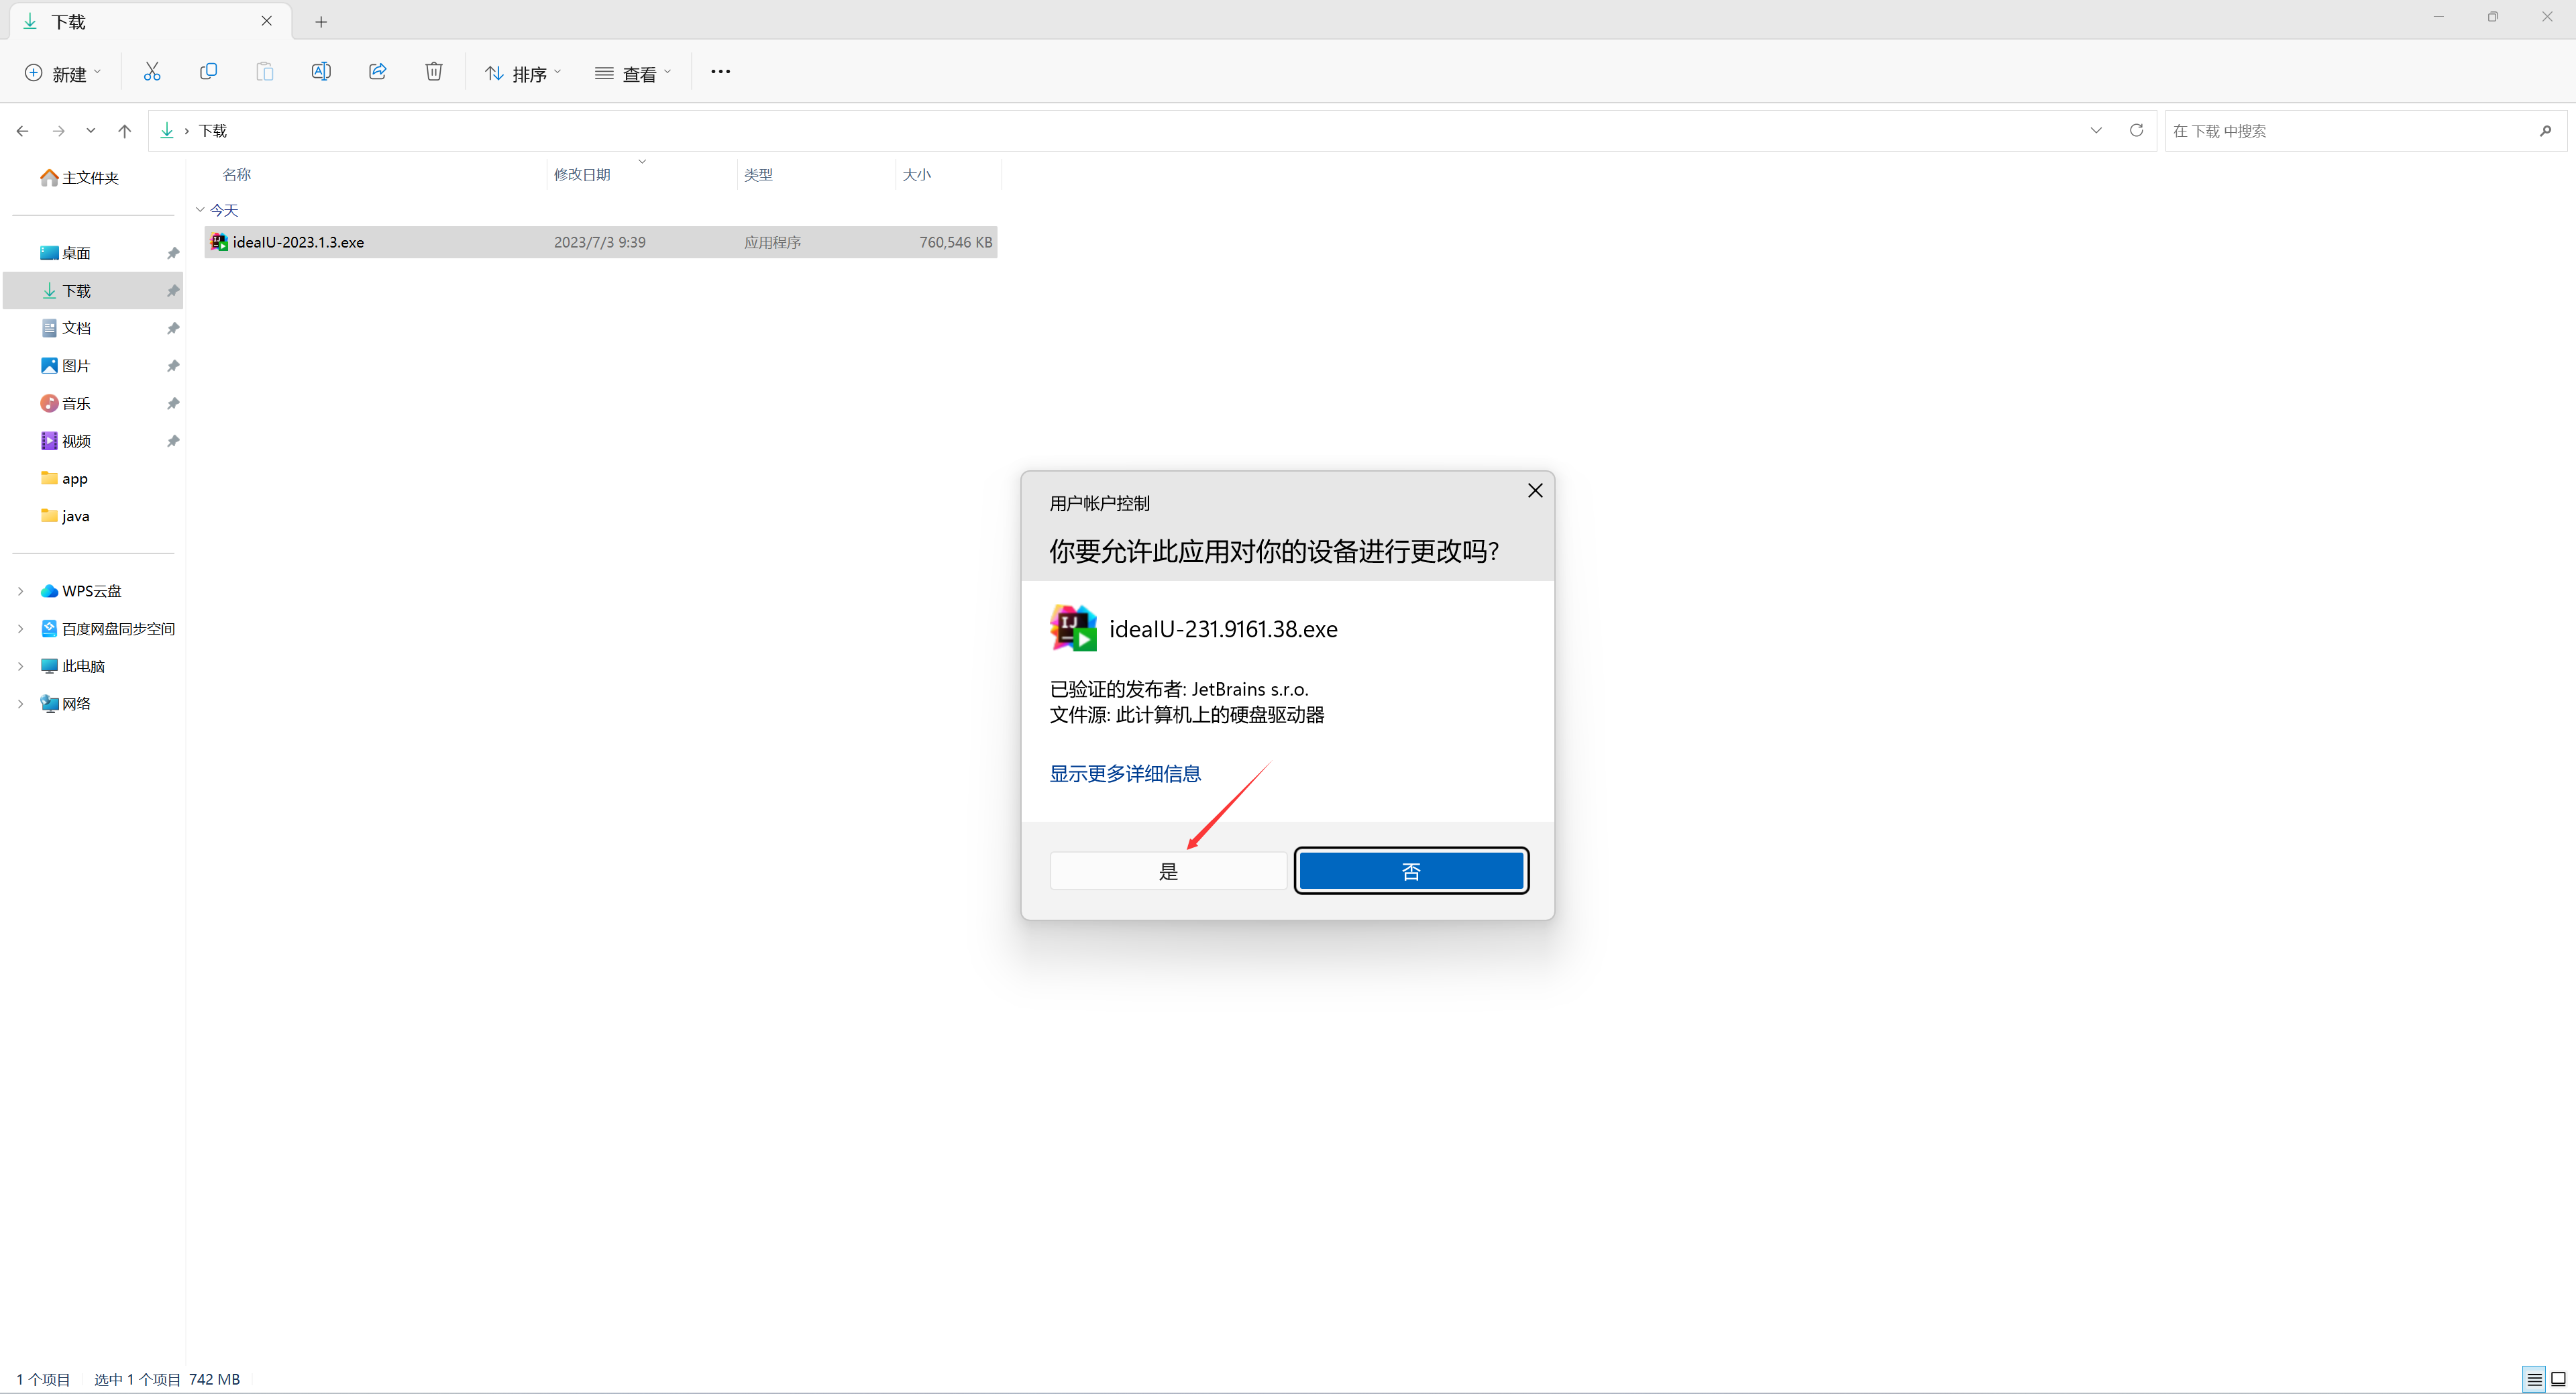The height and width of the screenshot is (1394, 2576).
Task: Switch to details view icon in status bar
Action: (x=2534, y=1379)
